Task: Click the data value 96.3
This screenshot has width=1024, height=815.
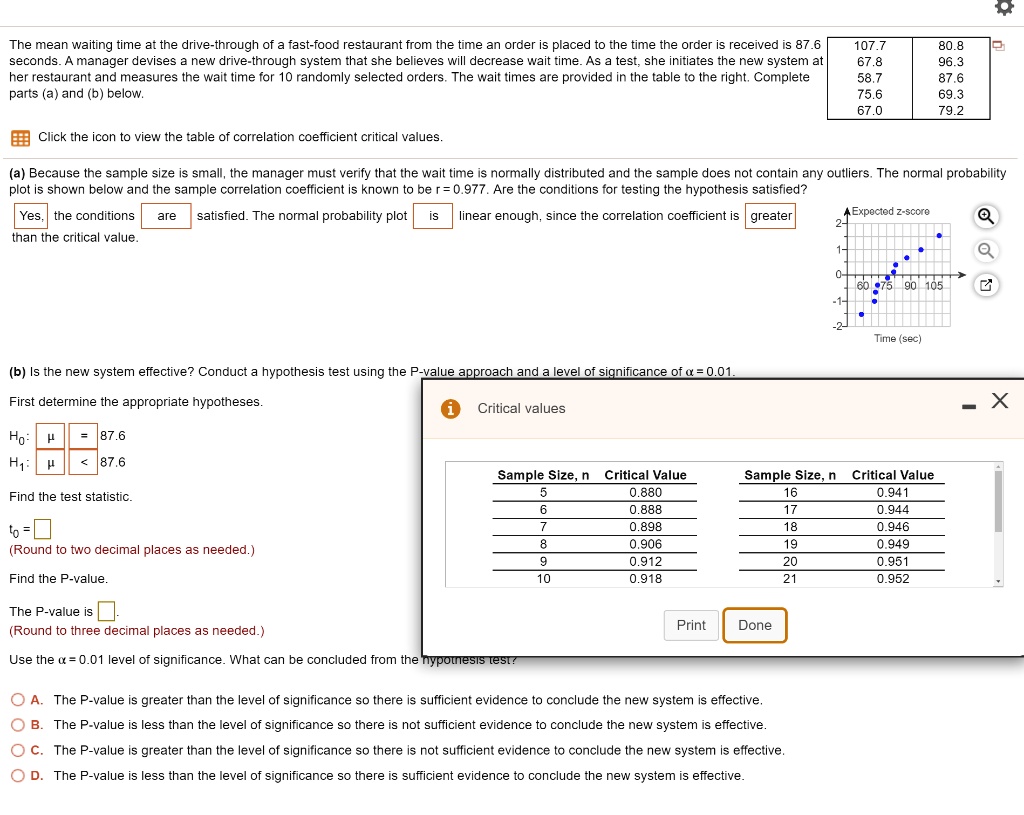Action: [951, 62]
